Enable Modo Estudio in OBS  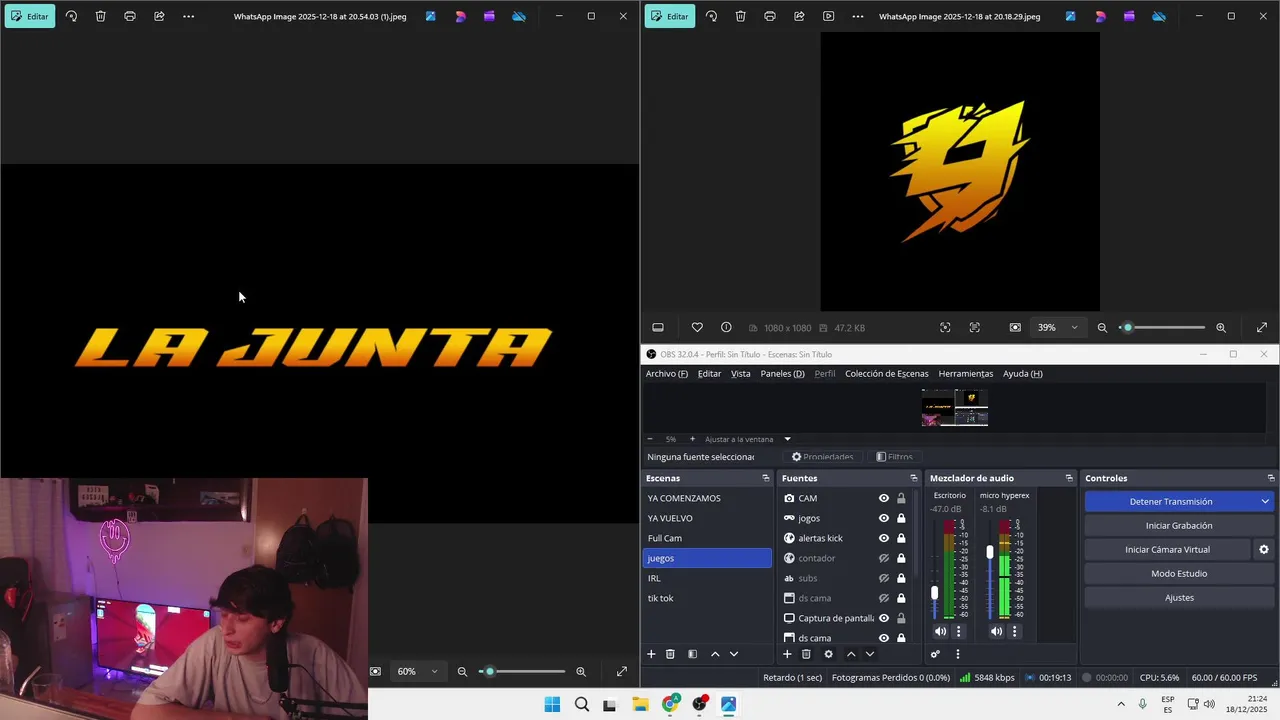(x=1179, y=573)
